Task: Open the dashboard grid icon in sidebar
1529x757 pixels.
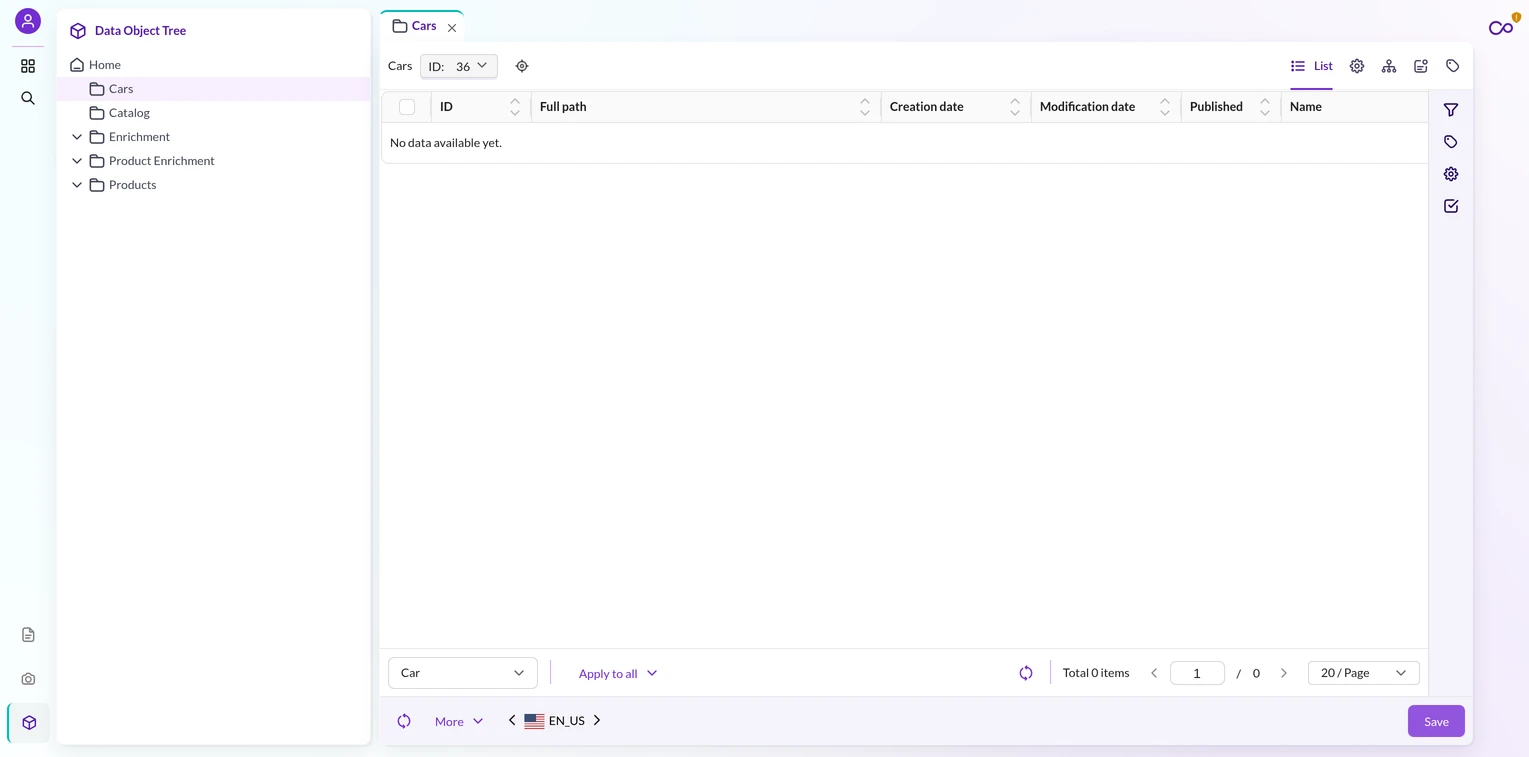Action: click(28, 66)
